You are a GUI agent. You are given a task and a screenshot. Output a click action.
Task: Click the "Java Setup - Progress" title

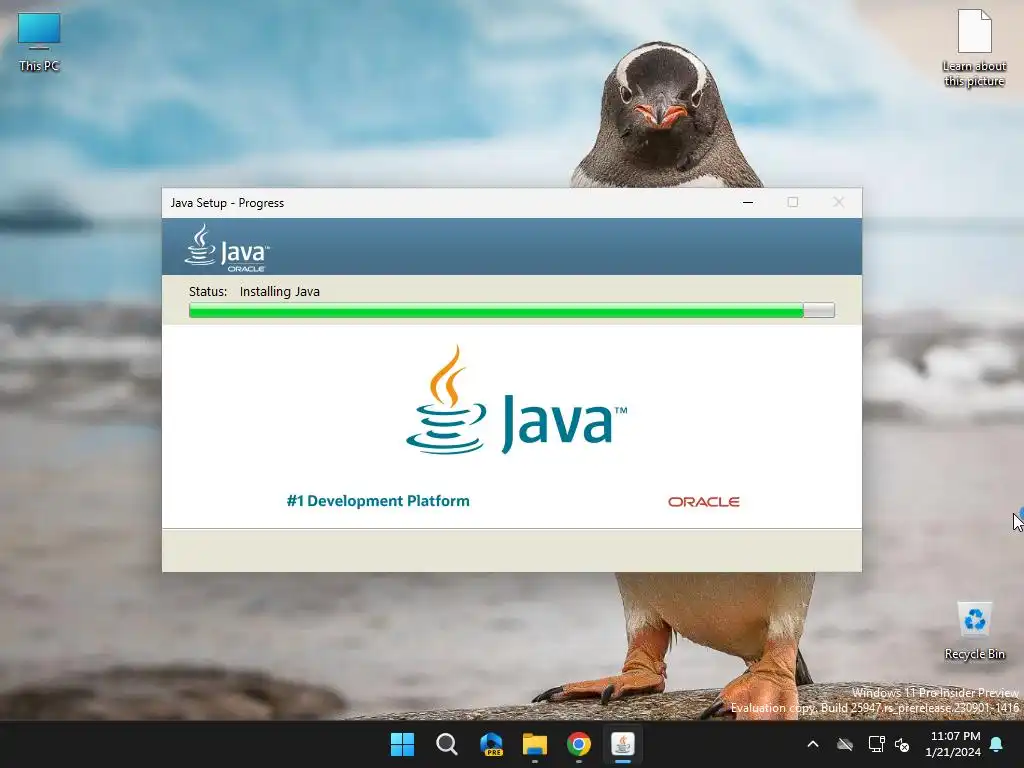click(x=227, y=203)
